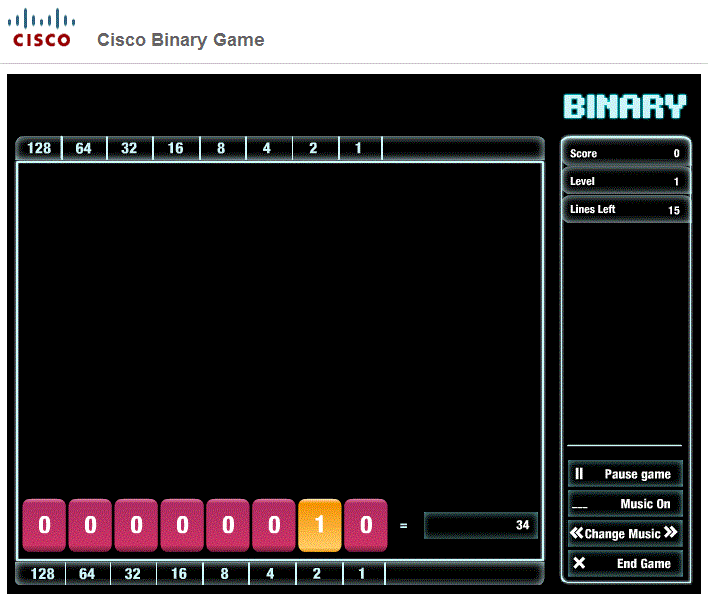Click the top header 16 label
Screen dimensions: 708x599
(175, 148)
